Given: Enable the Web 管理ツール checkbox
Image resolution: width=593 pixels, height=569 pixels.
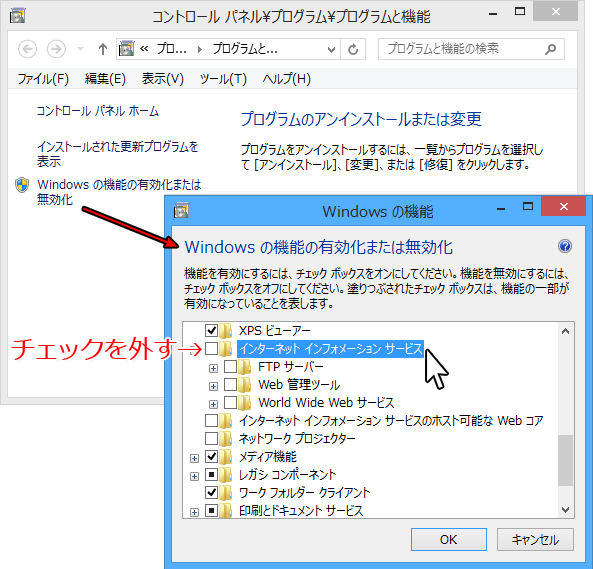Looking at the screenshot, I should [230, 385].
